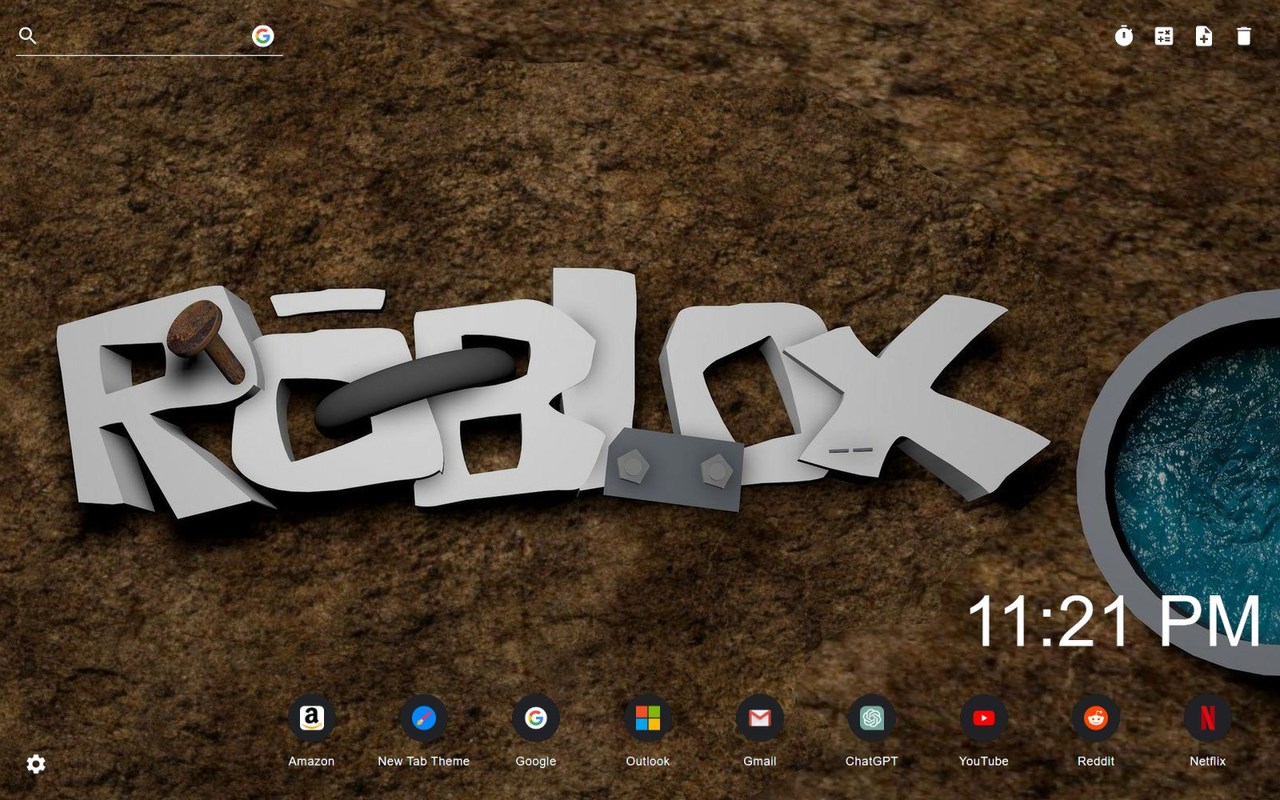The width and height of the screenshot is (1280, 800).
Task: Click the 11:21 PM clock display
Action: click(1115, 622)
